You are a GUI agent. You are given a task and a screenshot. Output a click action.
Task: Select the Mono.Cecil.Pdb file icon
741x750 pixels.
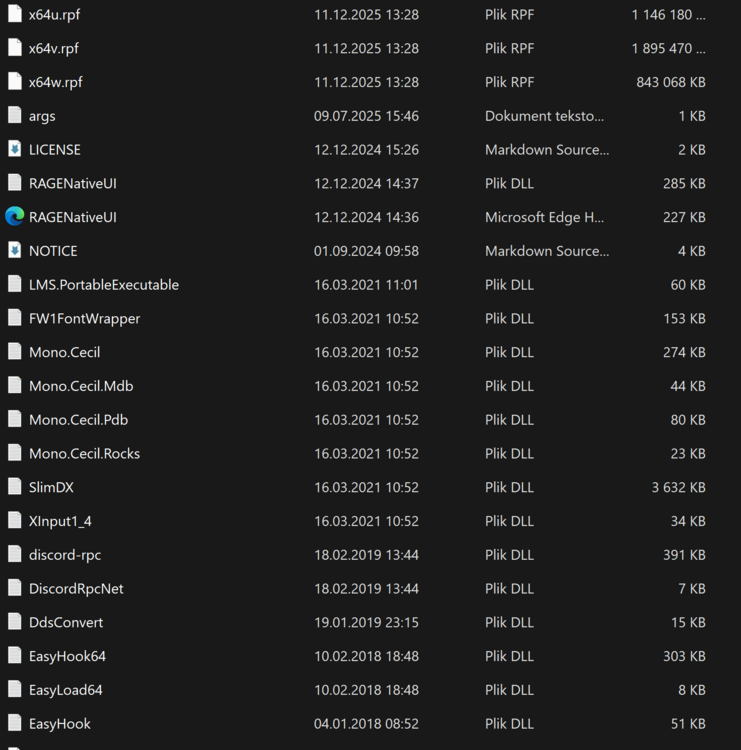[15, 419]
